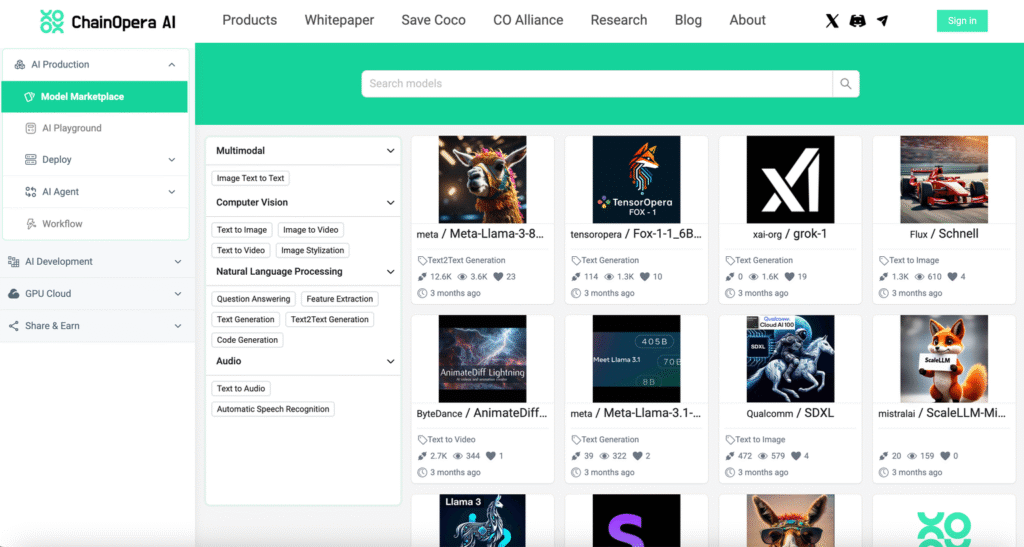
Task: Click the X (Twitter) icon in header
Action: click(832, 21)
